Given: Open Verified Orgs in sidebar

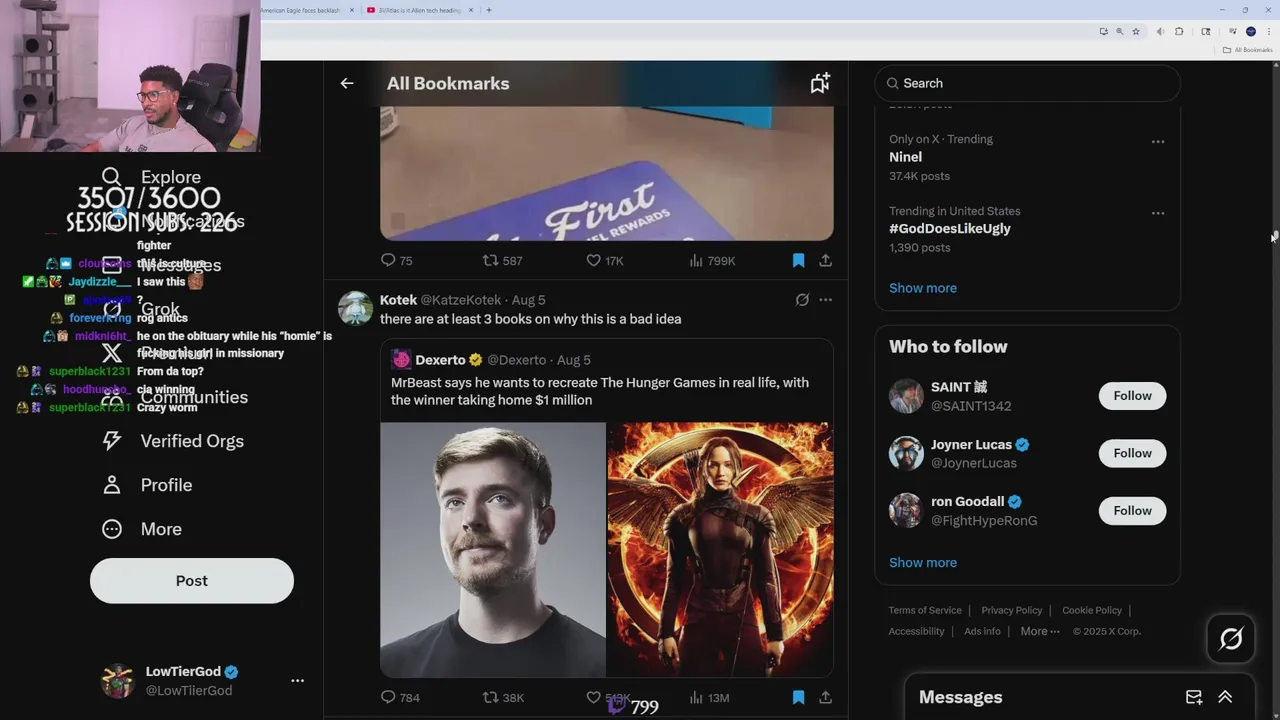Looking at the screenshot, I should 174,441.
